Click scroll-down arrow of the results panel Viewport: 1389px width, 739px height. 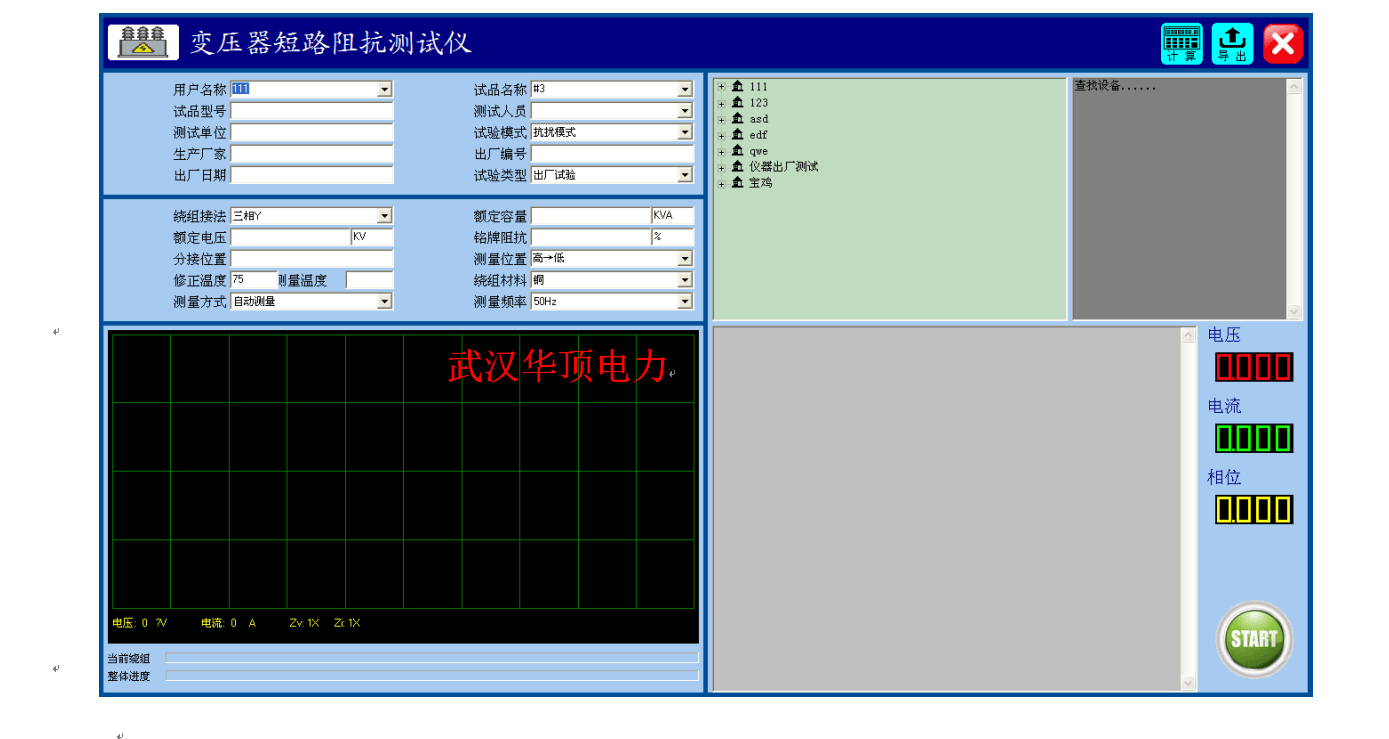[x=1189, y=683]
